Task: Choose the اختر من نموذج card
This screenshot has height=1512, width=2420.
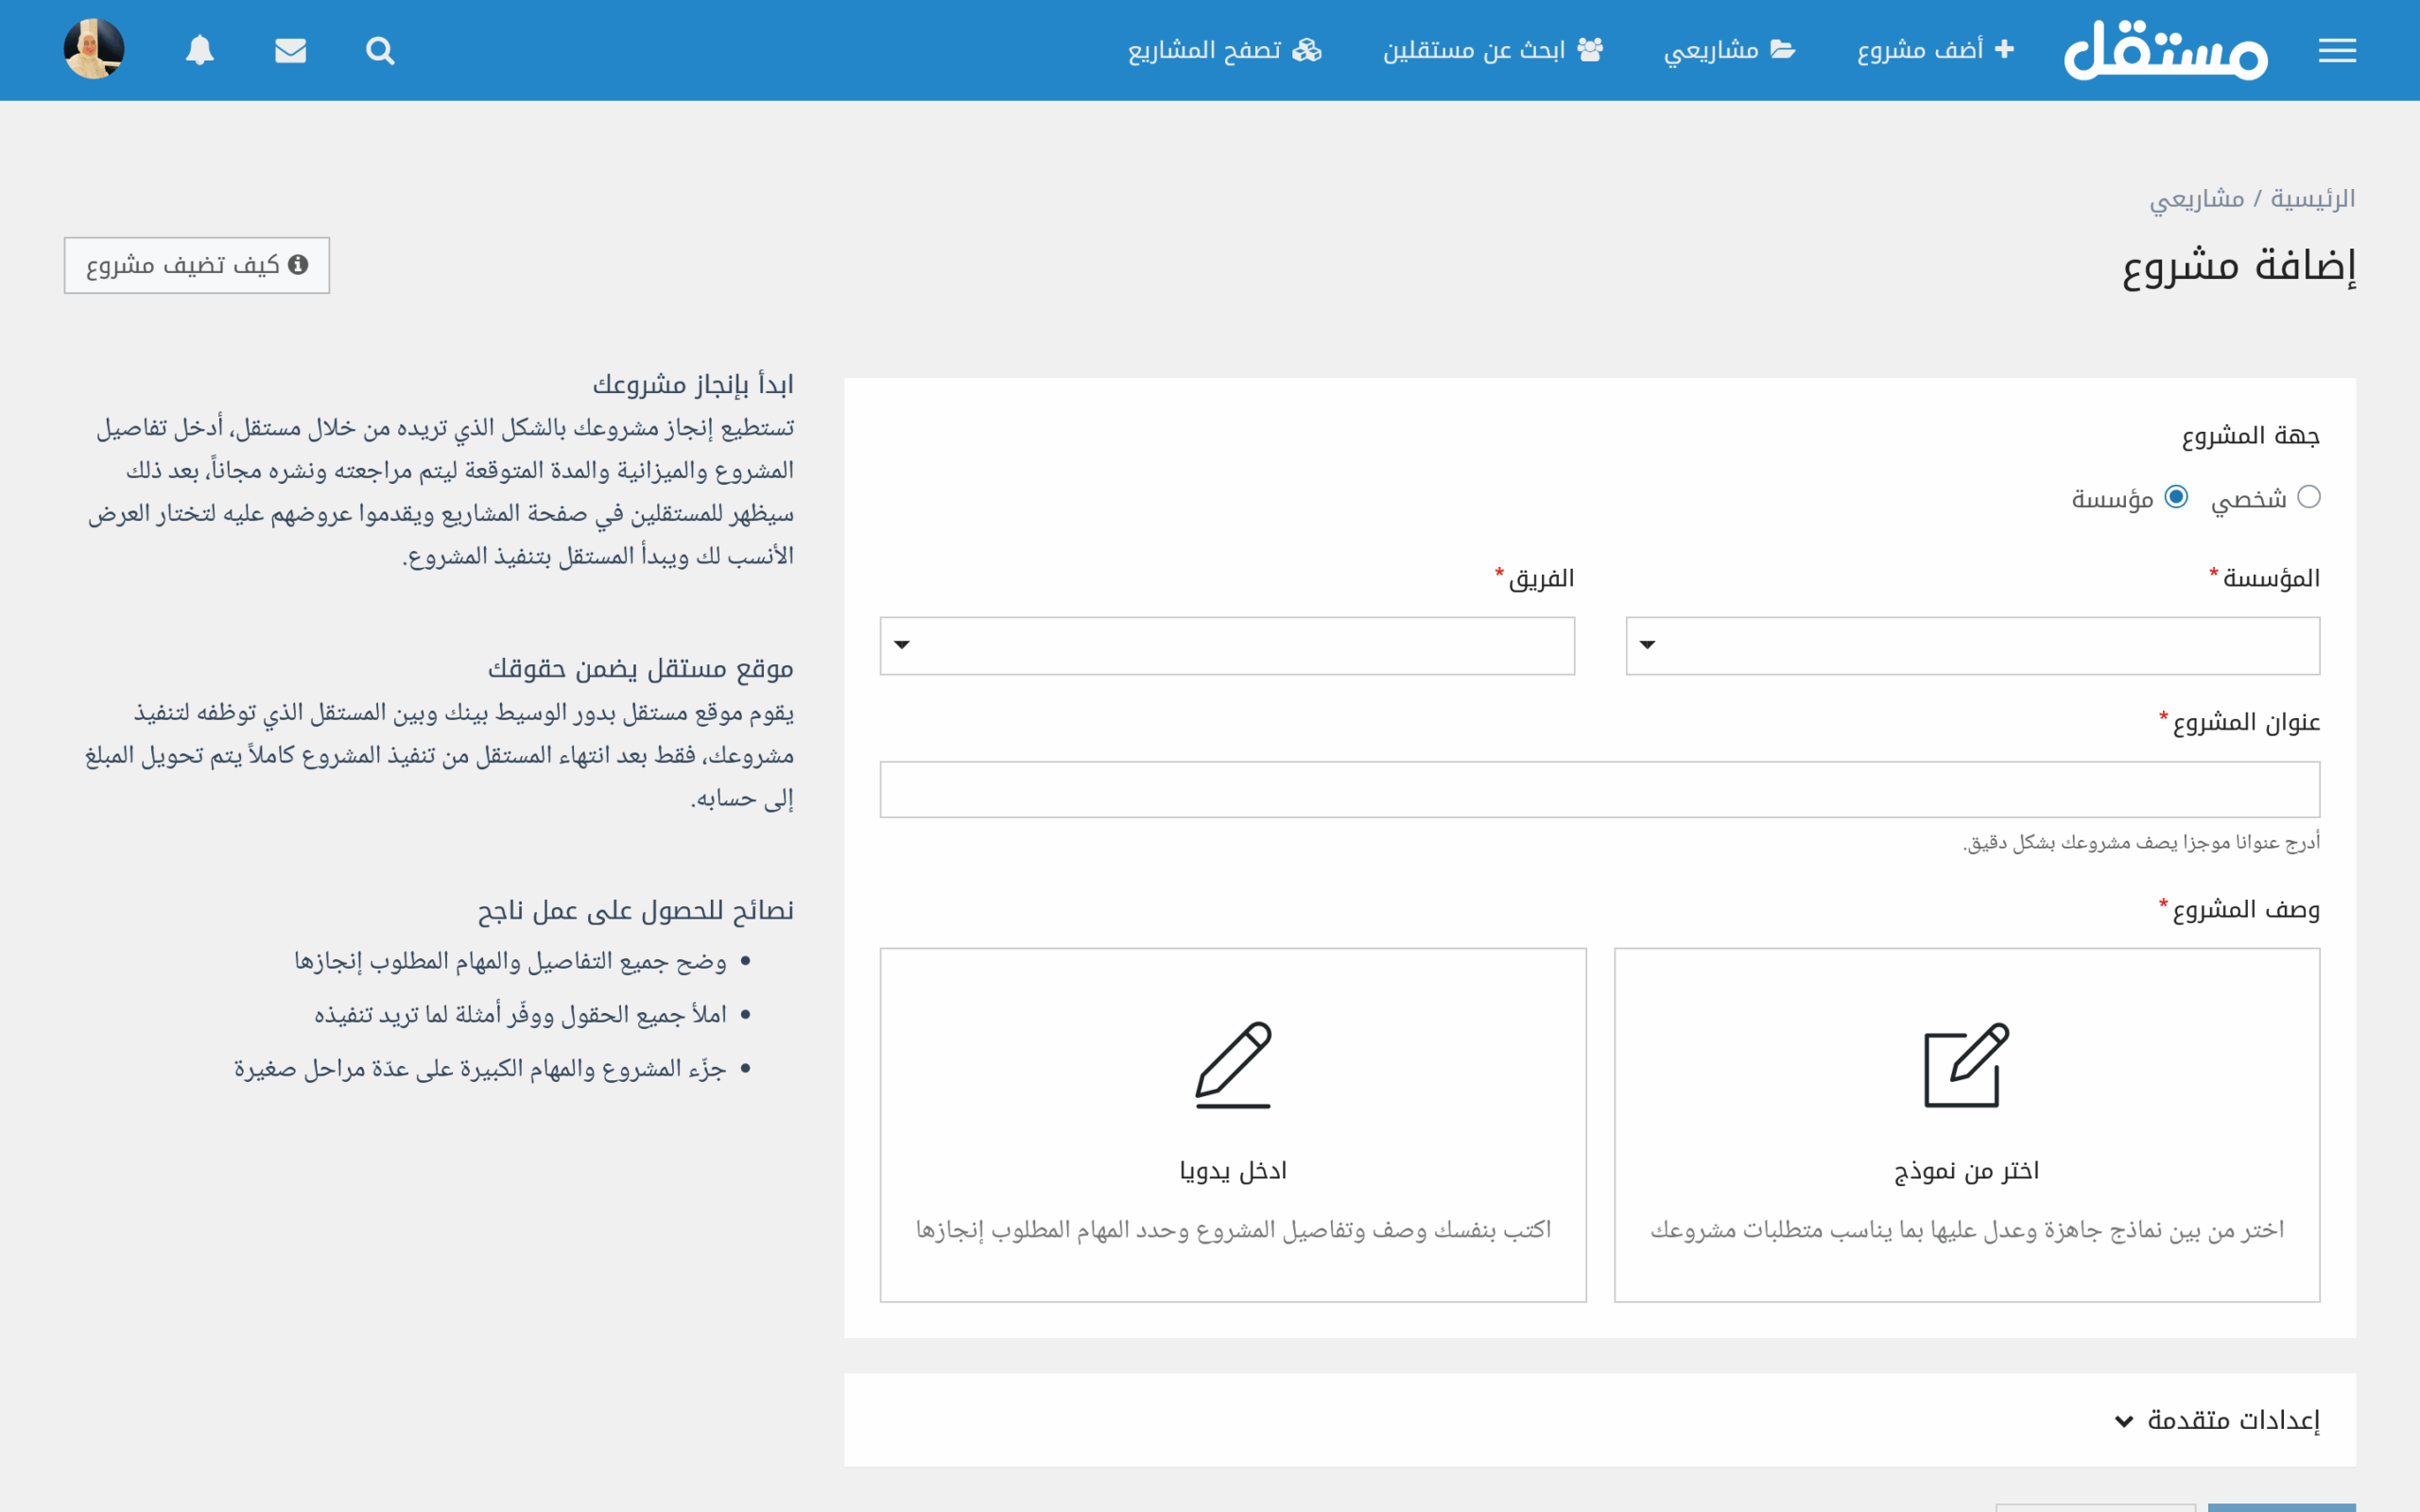Action: (x=1967, y=1125)
